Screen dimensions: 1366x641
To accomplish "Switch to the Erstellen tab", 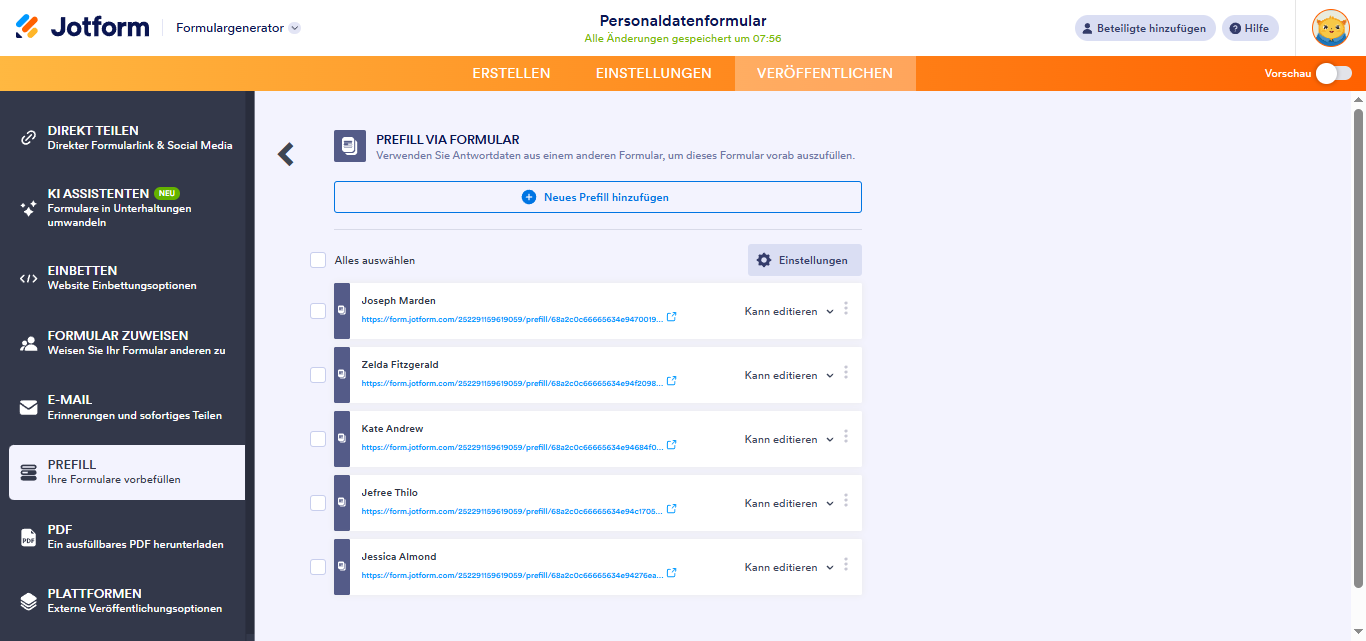I will pyautogui.click(x=511, y=73).
